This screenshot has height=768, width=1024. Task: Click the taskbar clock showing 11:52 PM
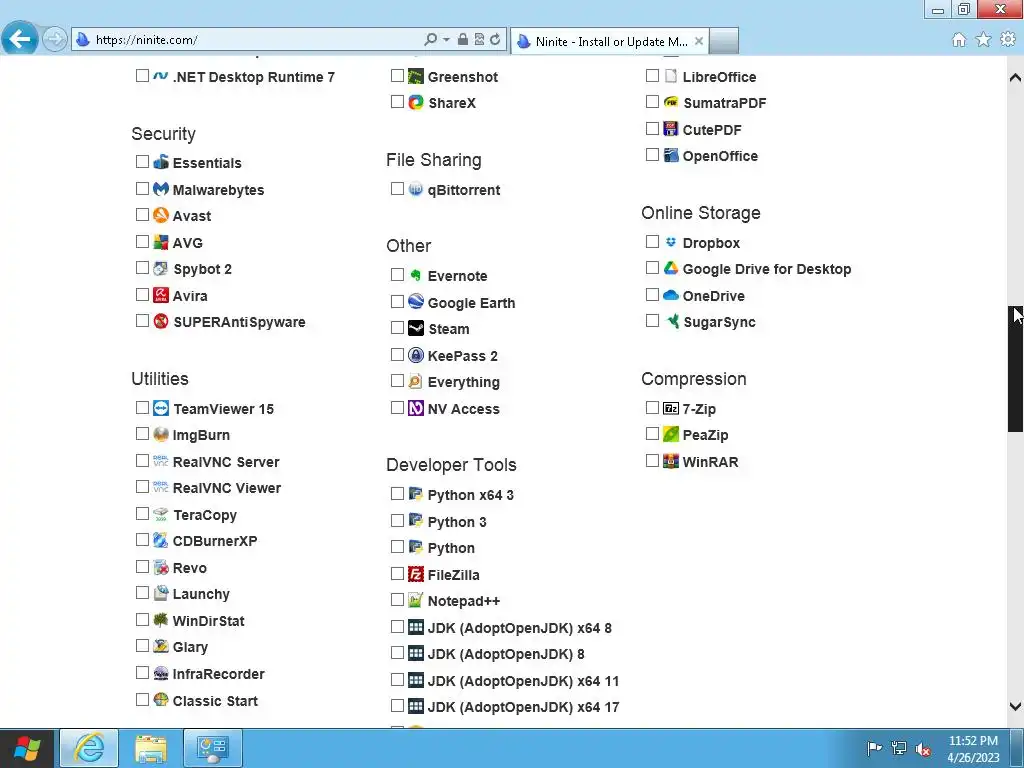pyautogui.click(x=973, y=749)
